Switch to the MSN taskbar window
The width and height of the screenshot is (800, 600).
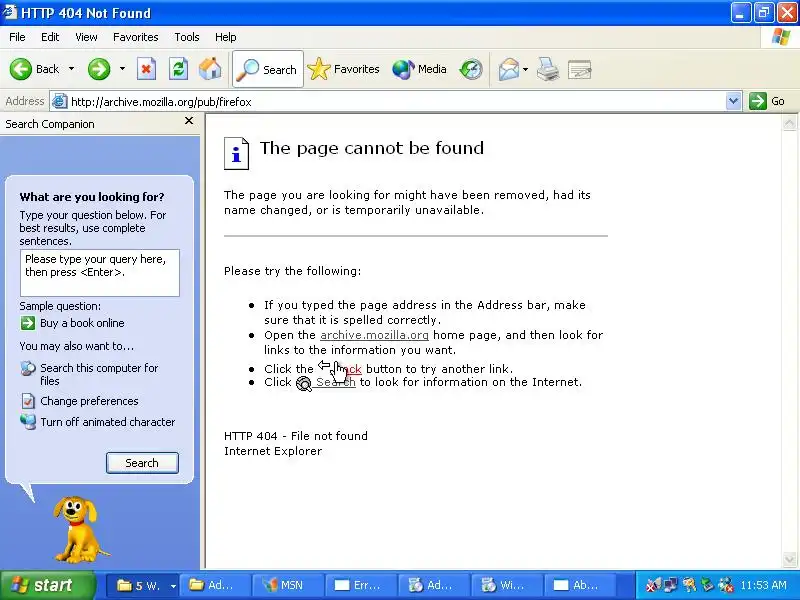[x=290, y=585]
